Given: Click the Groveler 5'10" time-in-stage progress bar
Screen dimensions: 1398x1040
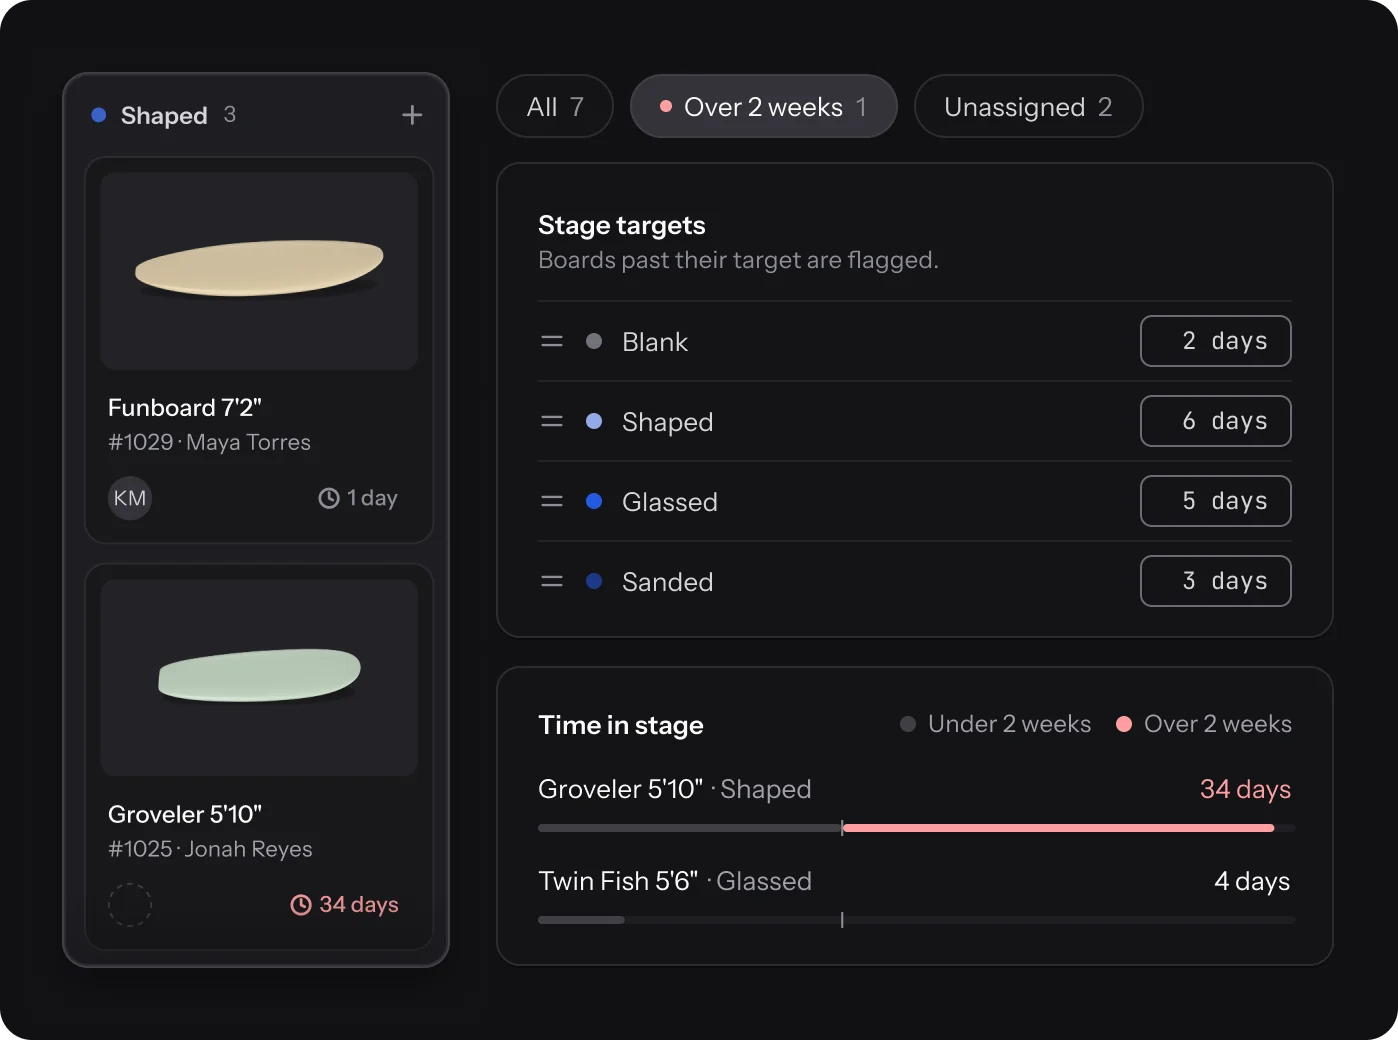Looking at the screenshot, I should 916,828.
